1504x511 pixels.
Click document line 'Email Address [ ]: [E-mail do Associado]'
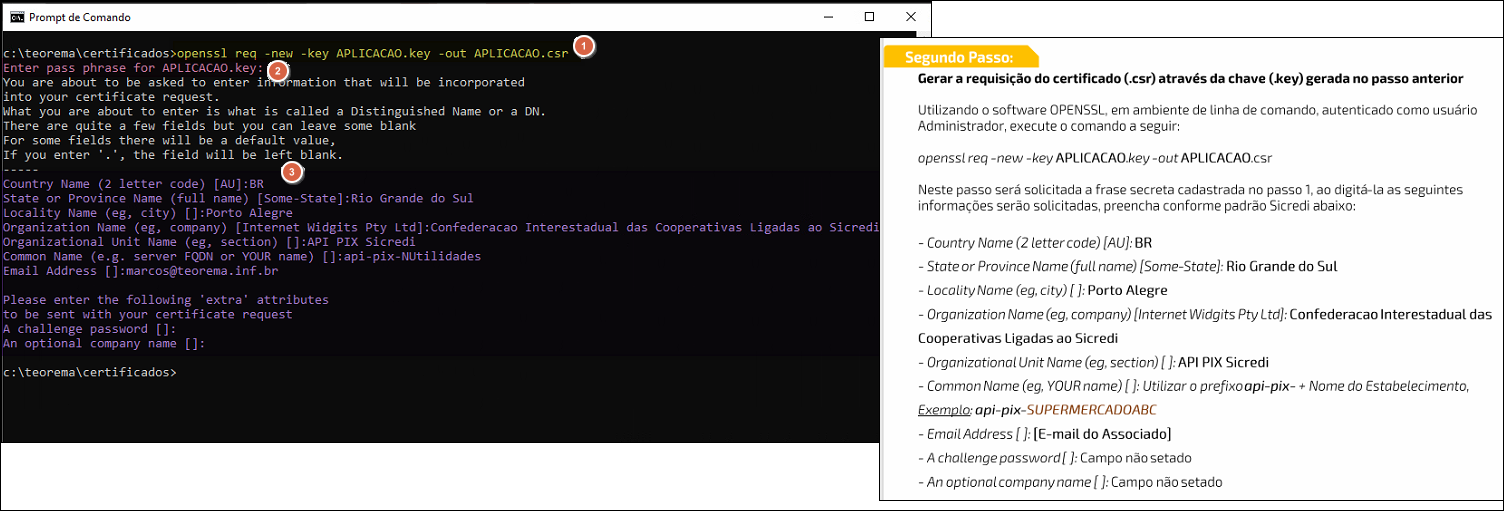coord(1044,435)
